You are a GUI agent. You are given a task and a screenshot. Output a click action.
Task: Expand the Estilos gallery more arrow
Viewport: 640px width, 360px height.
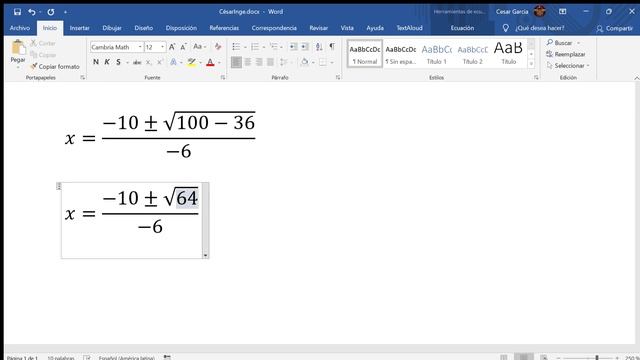pyautogui.click(x=531, y=63)
